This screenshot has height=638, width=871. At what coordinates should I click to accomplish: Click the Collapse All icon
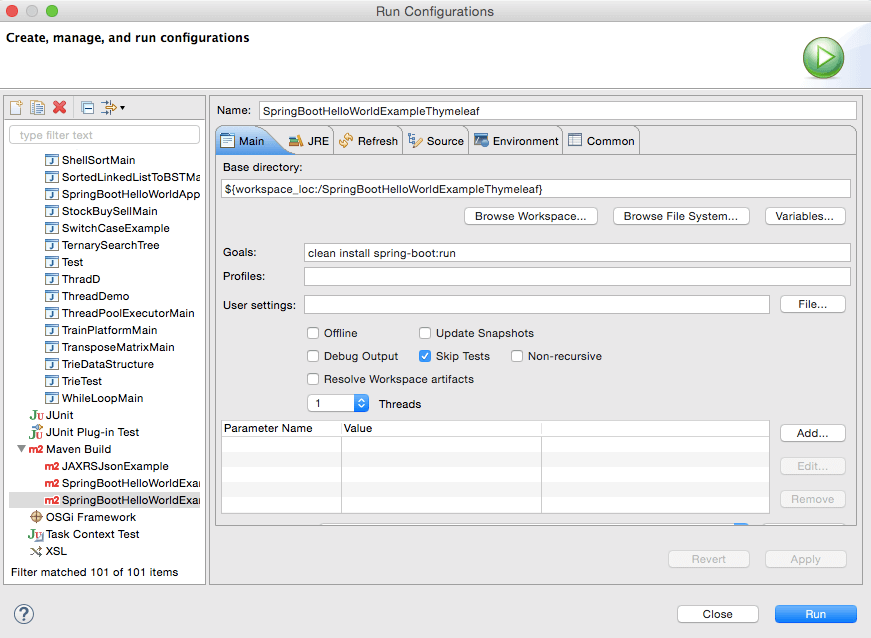tap(87, 107)
